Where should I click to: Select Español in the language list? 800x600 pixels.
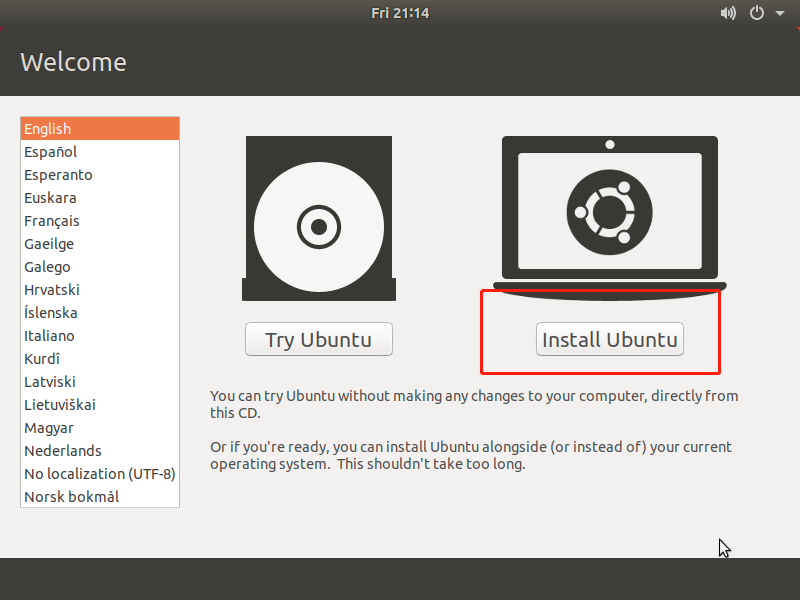tap(100, 152)
